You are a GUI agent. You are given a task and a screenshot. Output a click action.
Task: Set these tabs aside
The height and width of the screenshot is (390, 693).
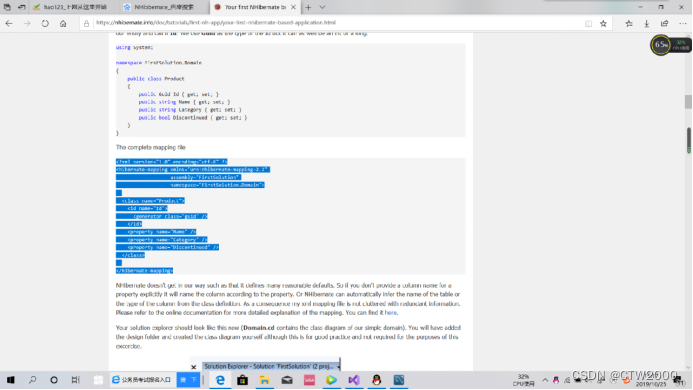pos(21,7)
